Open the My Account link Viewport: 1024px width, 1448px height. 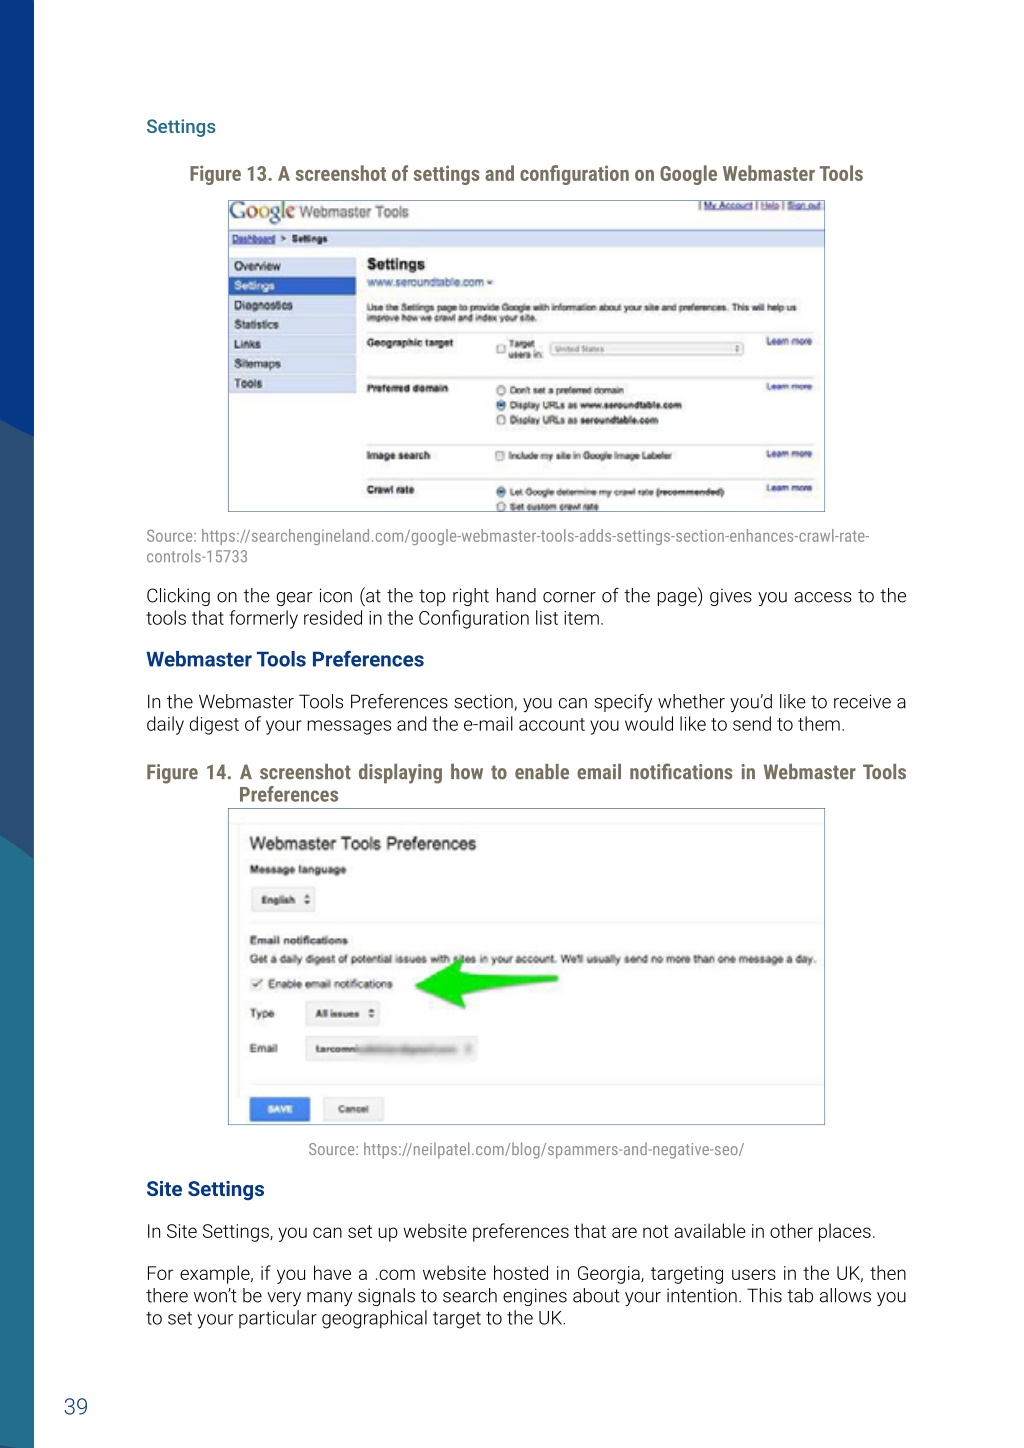click(728, 206)
